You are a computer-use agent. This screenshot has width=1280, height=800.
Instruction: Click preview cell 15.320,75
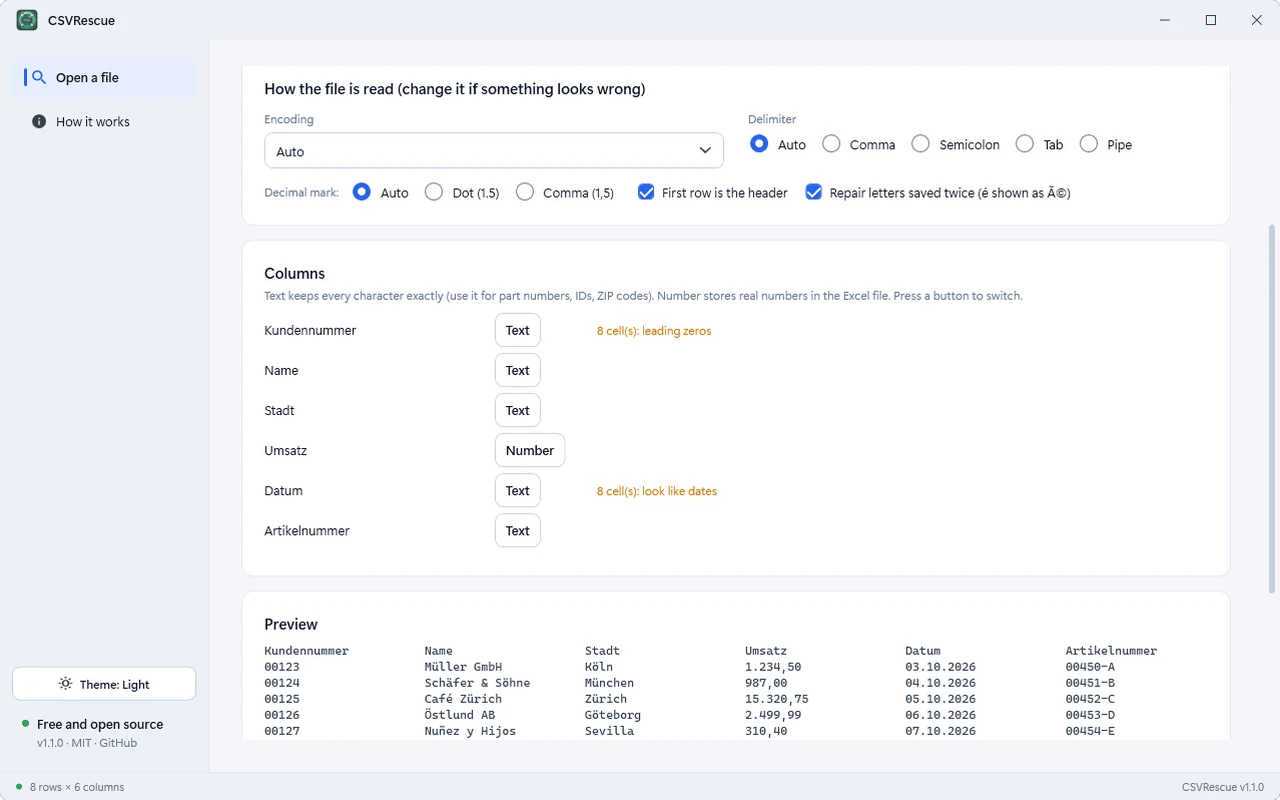tap(777, 699)
